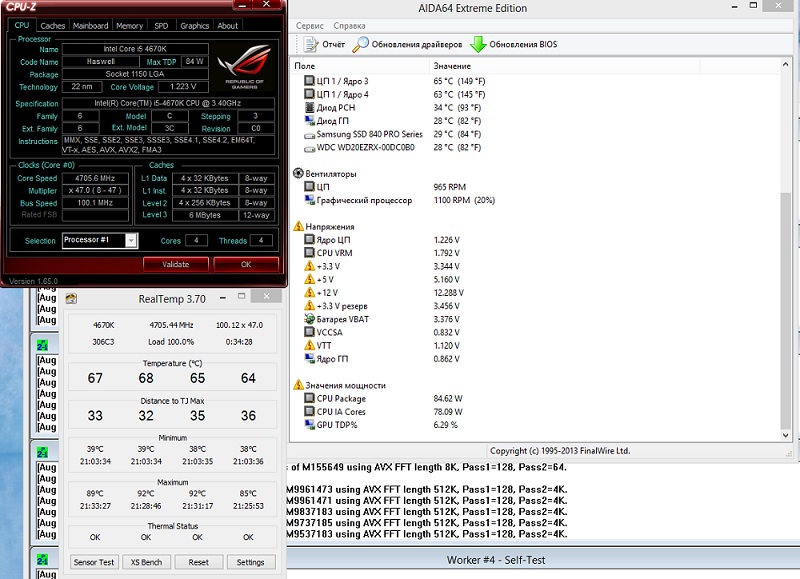The width and height of the screenshot is (800, 579).
Task: Click the RealTemp title bar app icon
Action: coord(71,298)
